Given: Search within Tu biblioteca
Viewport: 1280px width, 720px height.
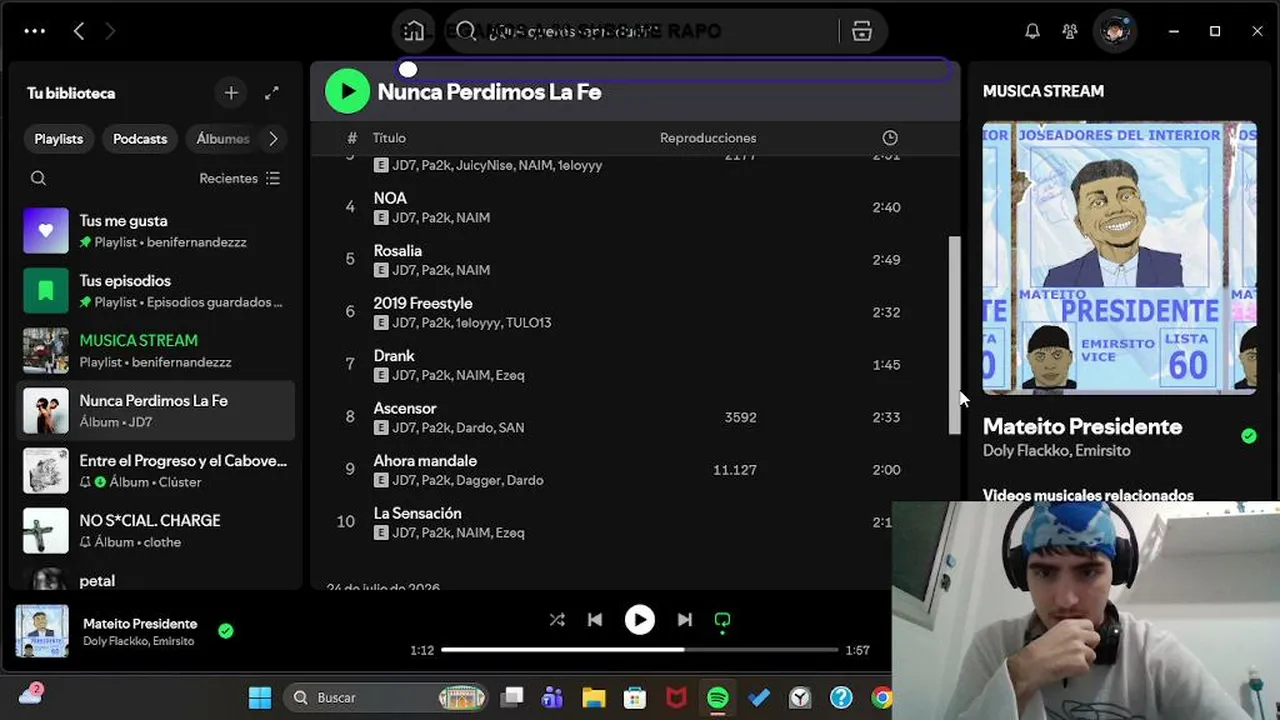Looking at the screenshot, I should tap(39, 178).
